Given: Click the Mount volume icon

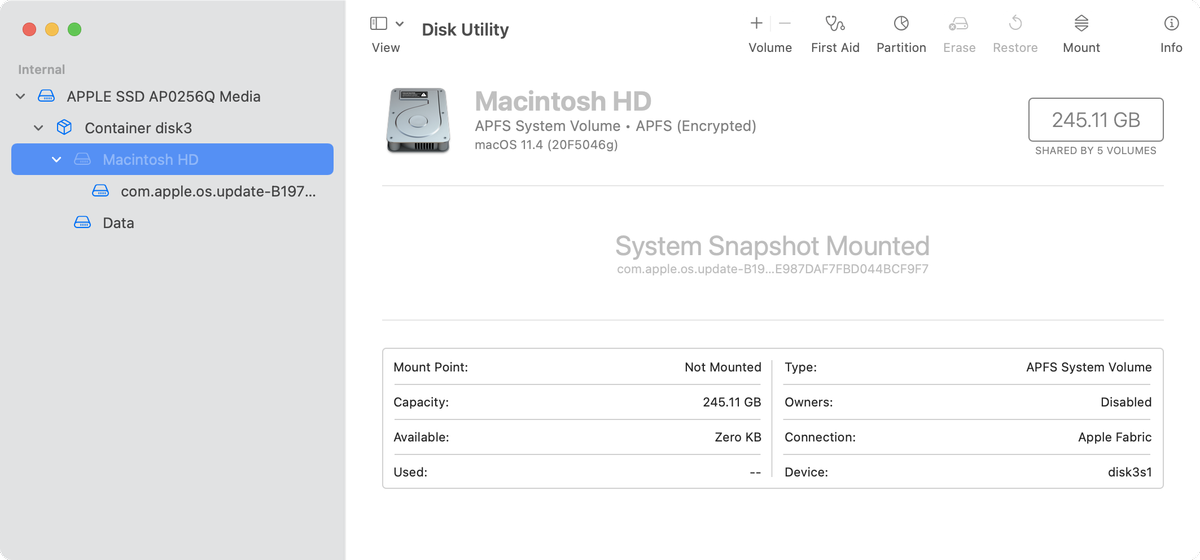Looking at the screenshot, I should click(x=1081, y=24).
